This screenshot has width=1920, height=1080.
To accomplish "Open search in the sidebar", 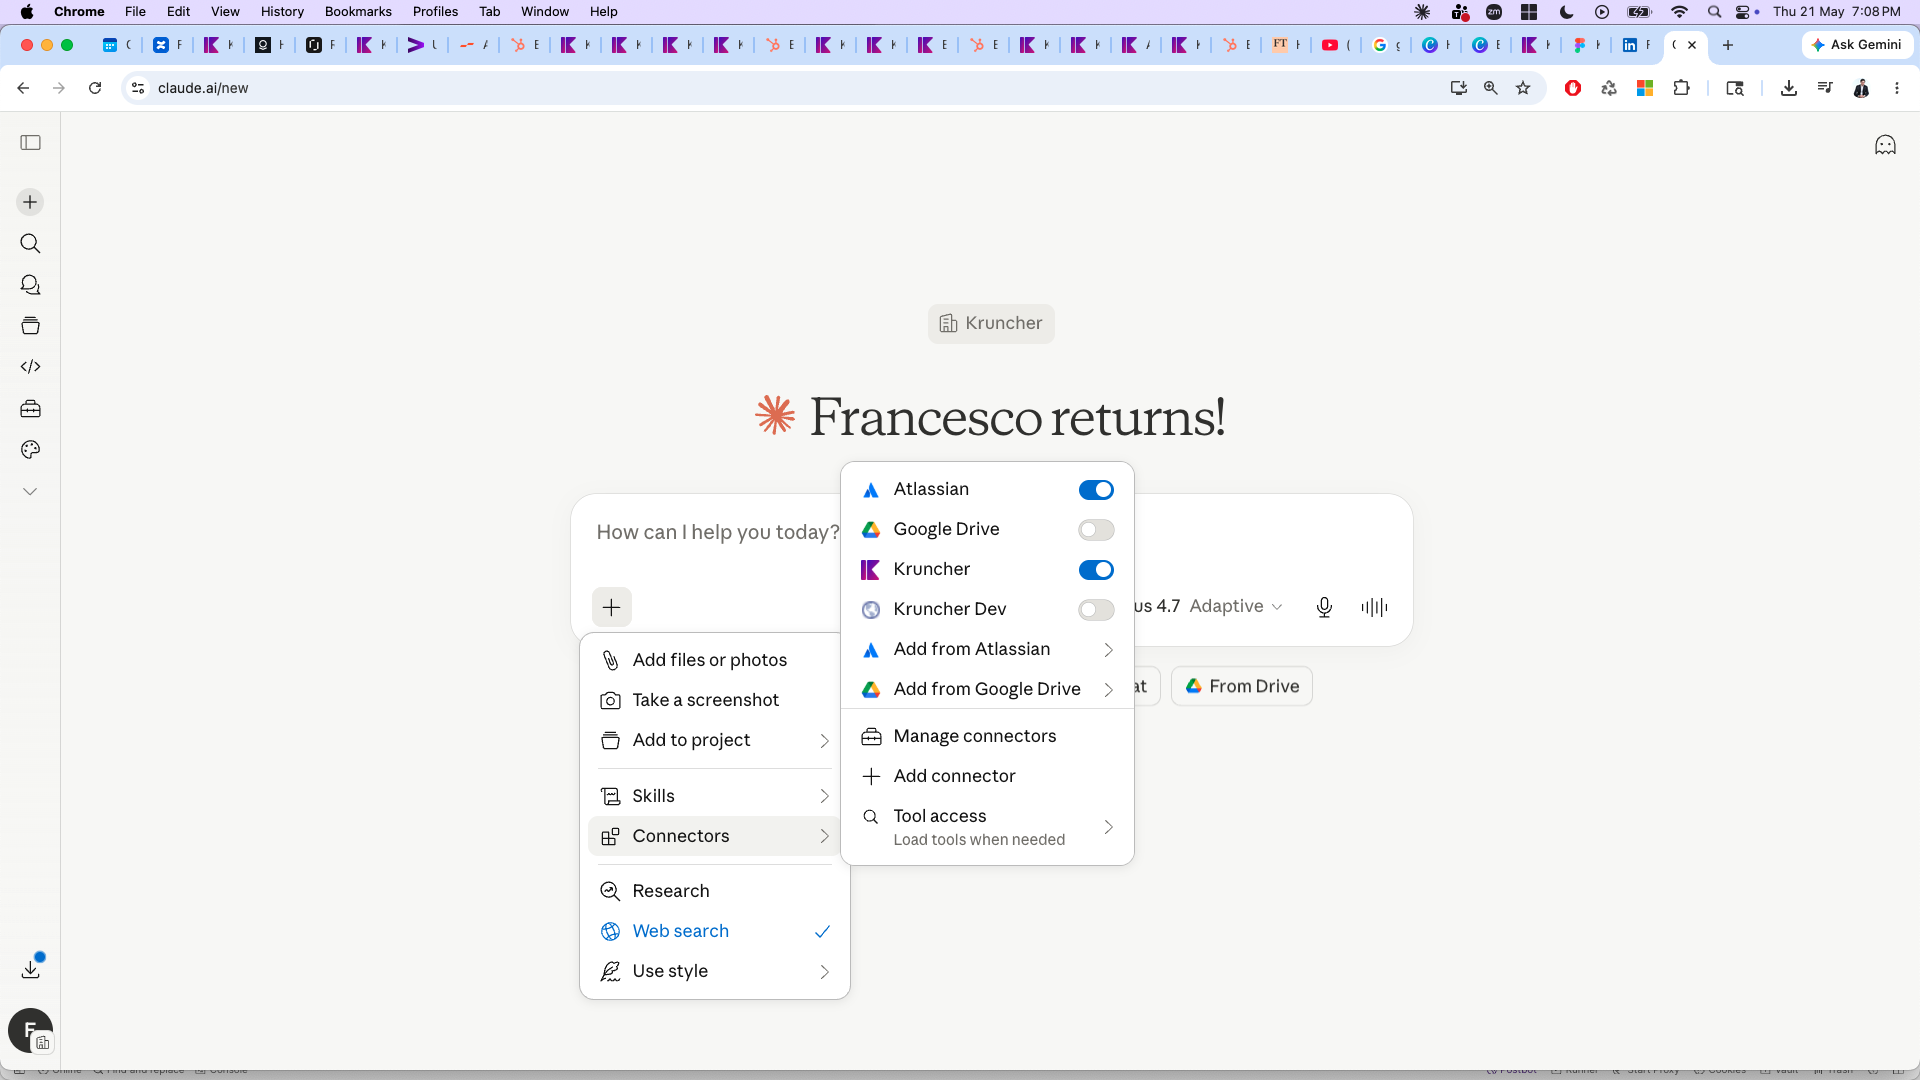I will [30, 244].
